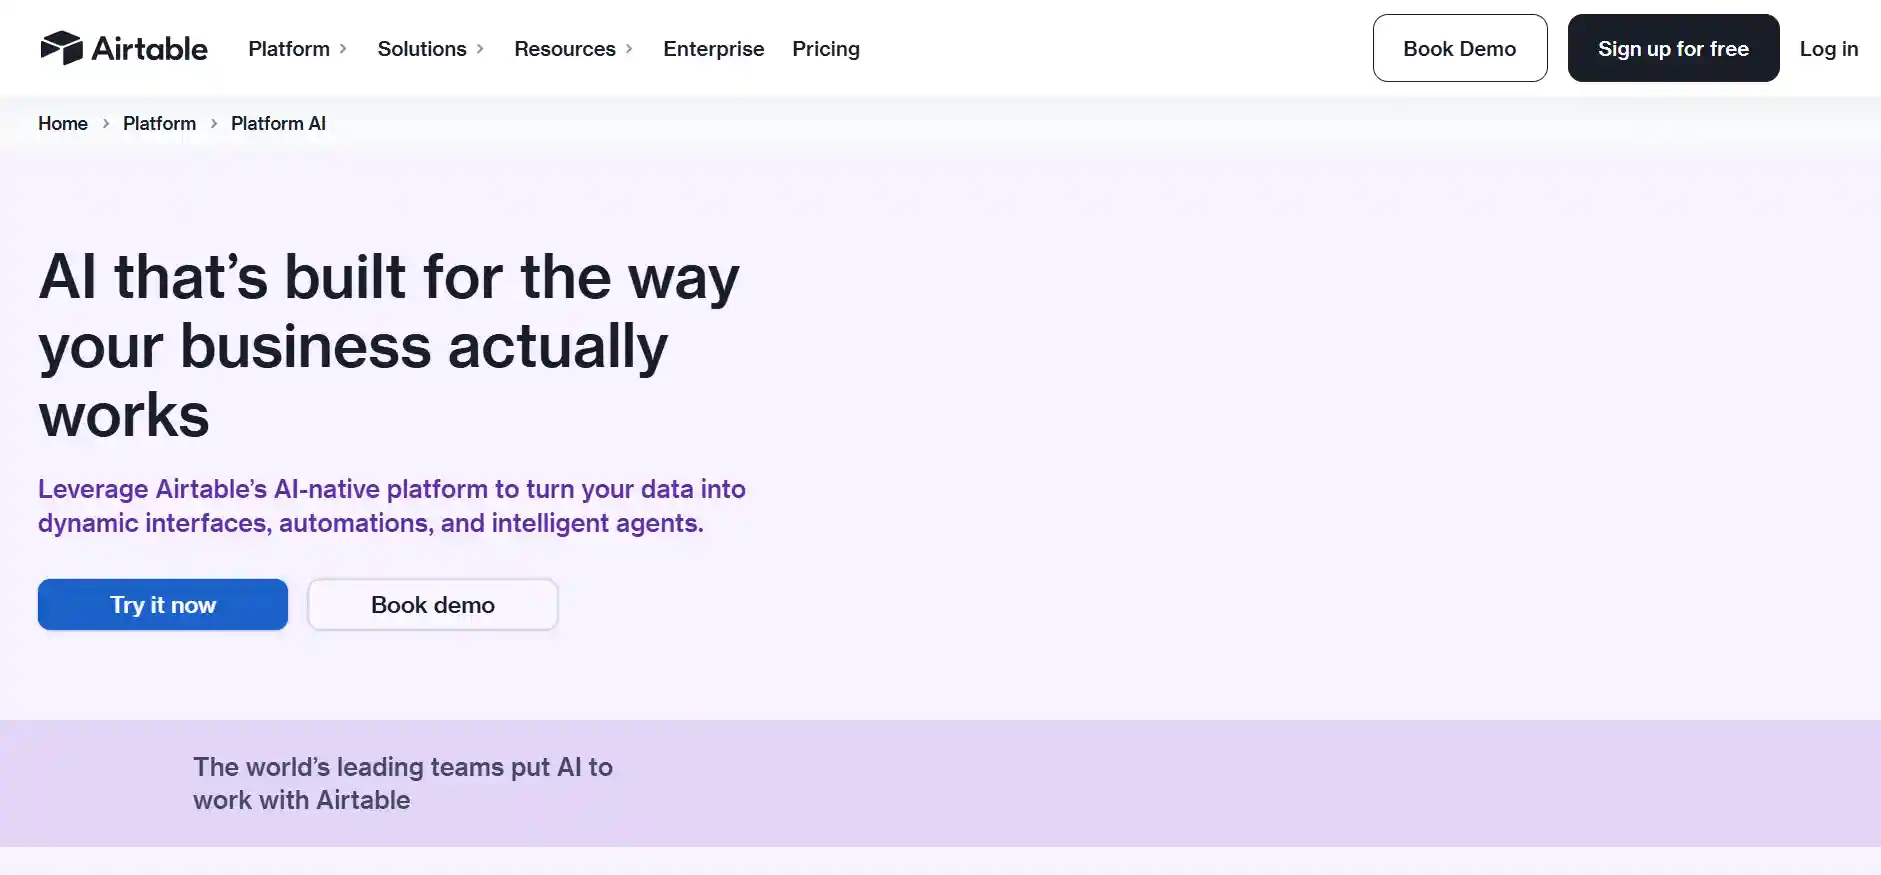This screenshot has width=1881, height=875.
Task: Select Enterprise in the top navigation
Action: pos(713,48)
